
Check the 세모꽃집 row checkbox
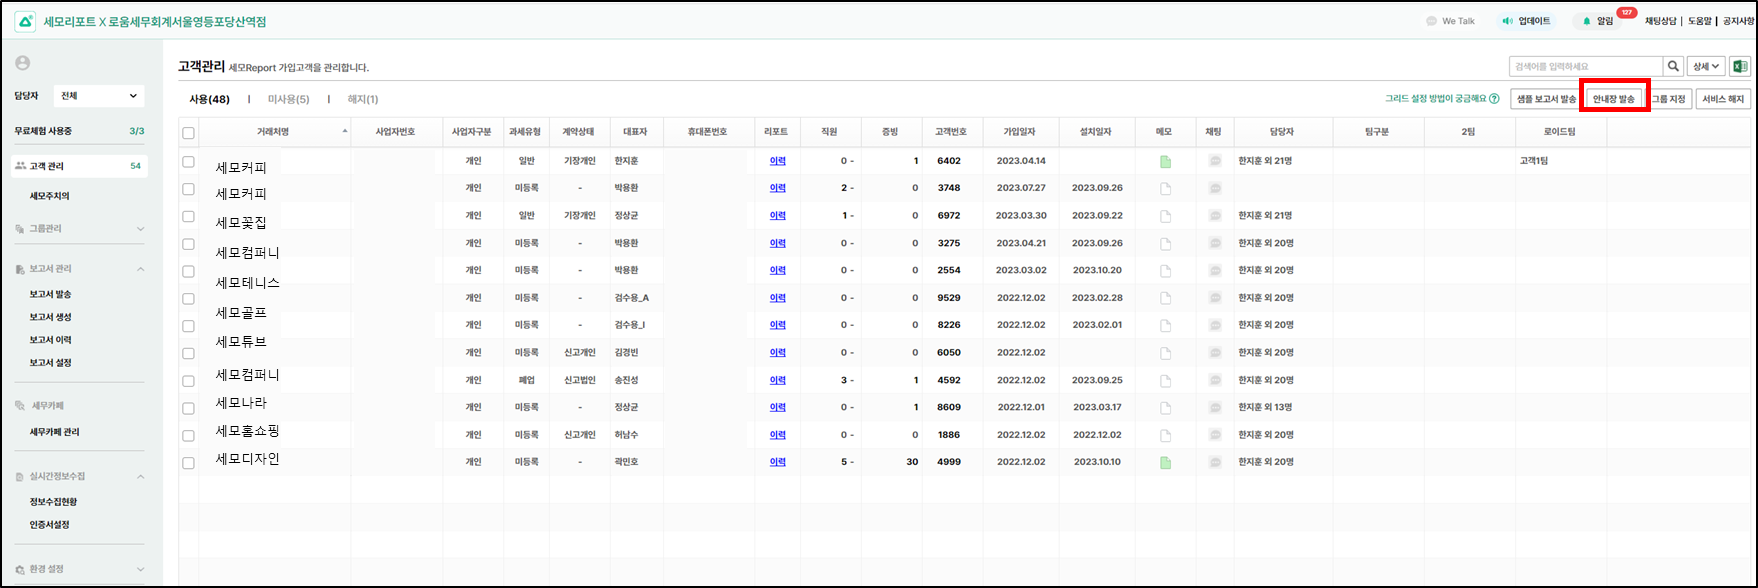click(188, 216)
